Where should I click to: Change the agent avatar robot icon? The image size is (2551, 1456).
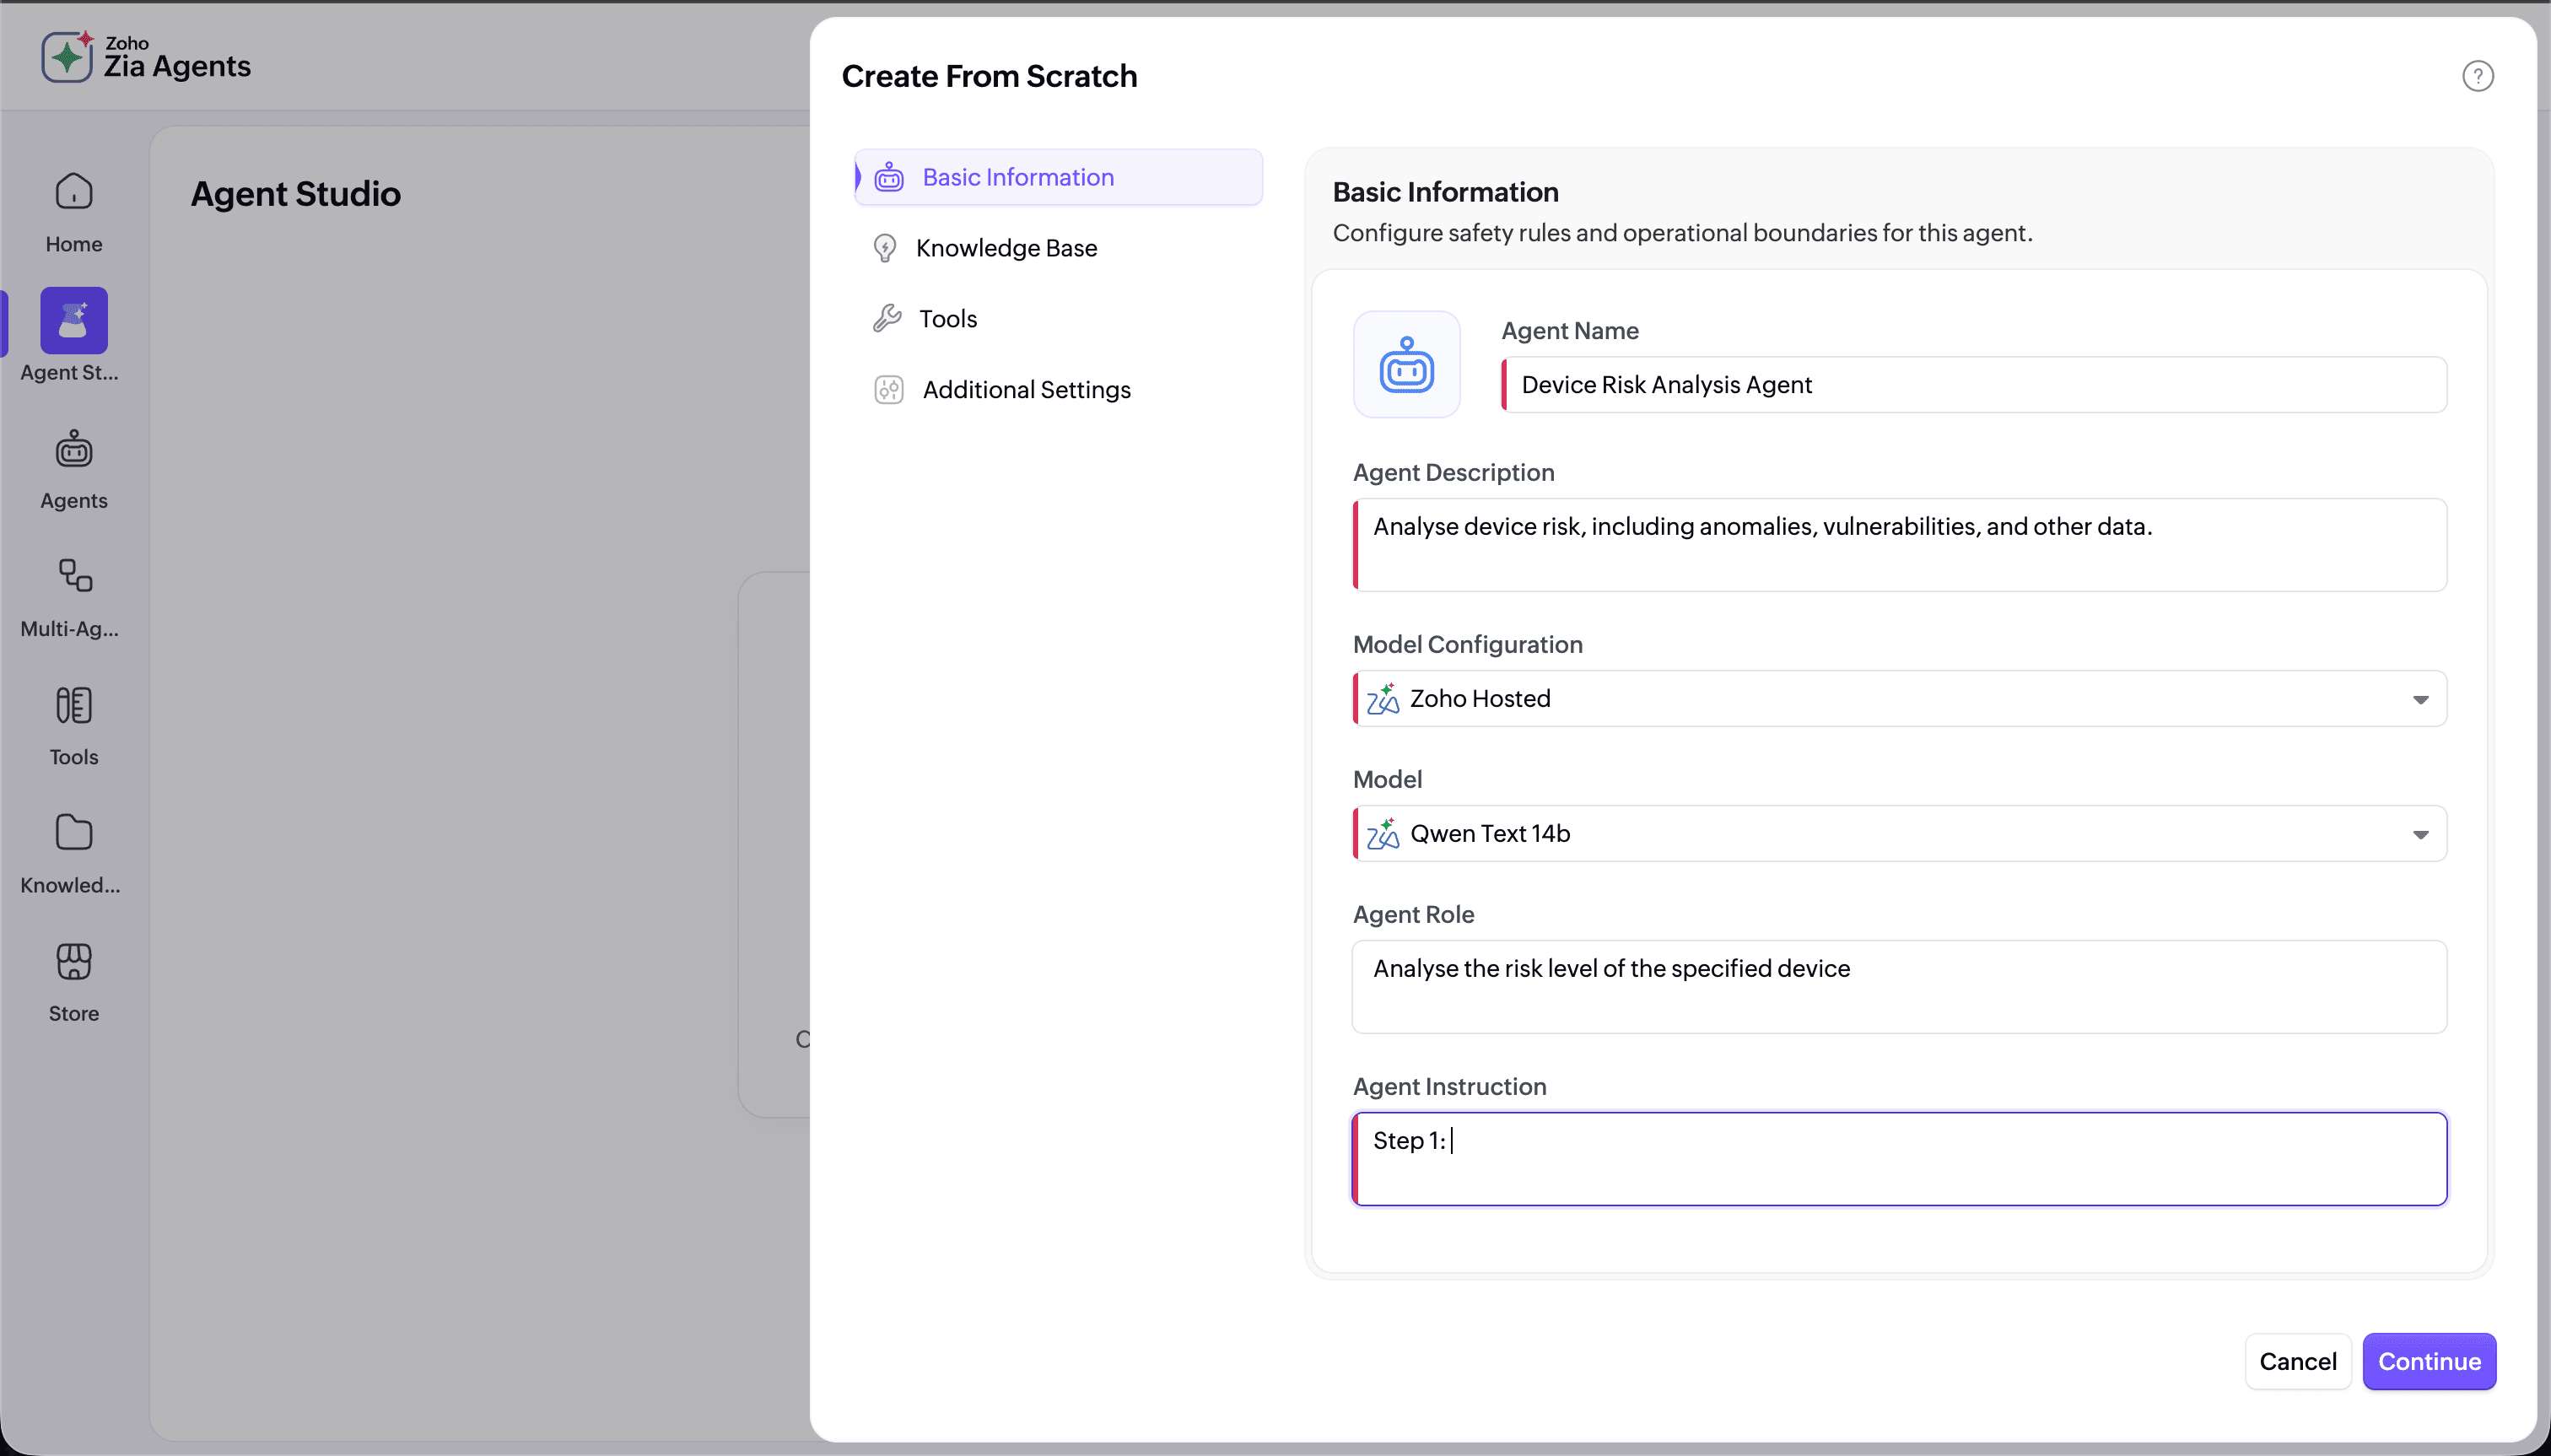(1406, 364)
